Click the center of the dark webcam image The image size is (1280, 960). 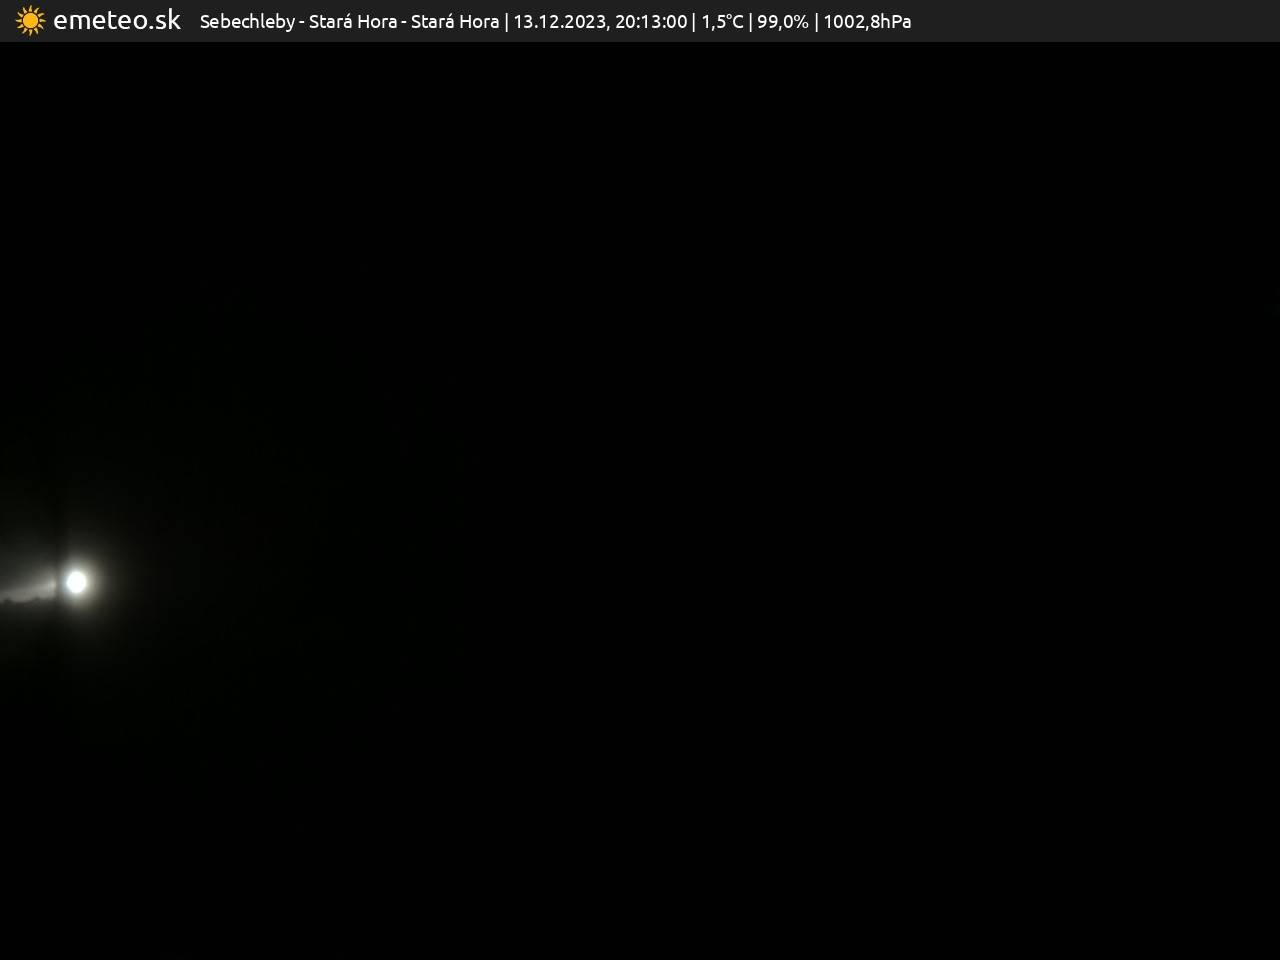[x=640, y=500]
